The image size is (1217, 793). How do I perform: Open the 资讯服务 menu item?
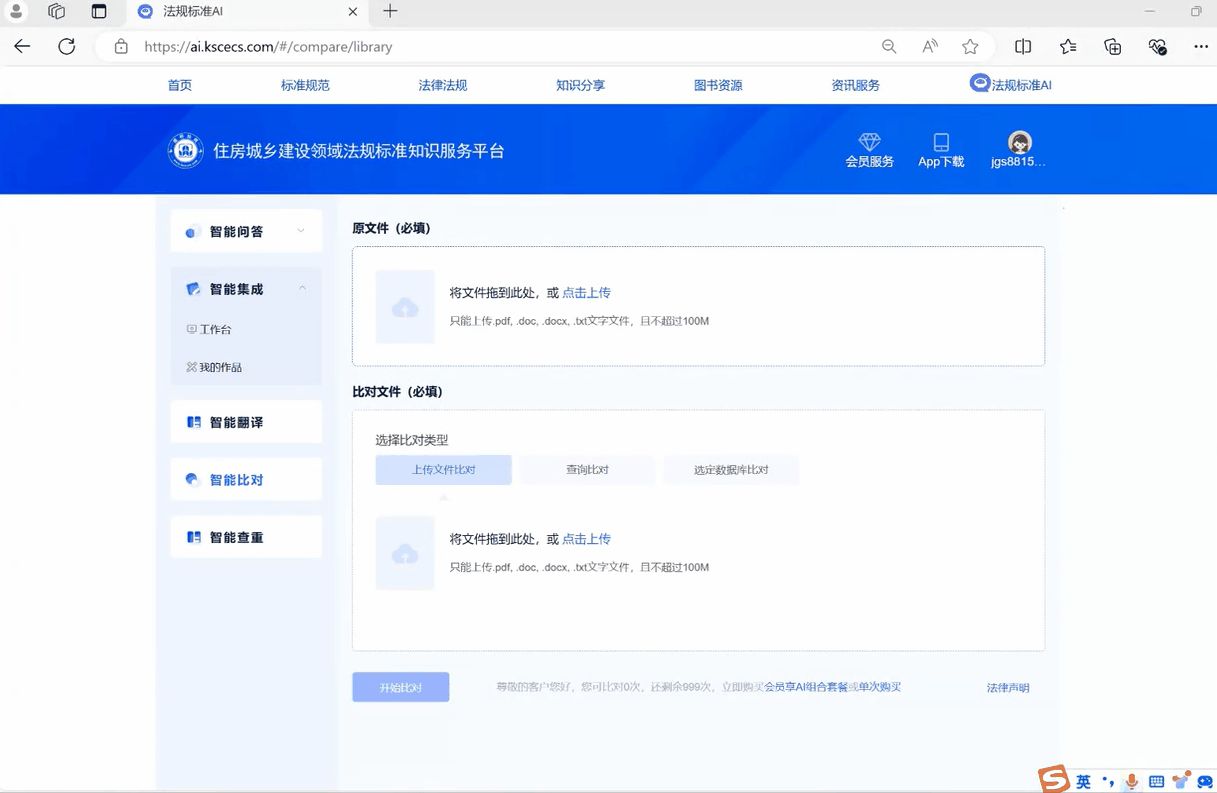click(x=856, y=85)
